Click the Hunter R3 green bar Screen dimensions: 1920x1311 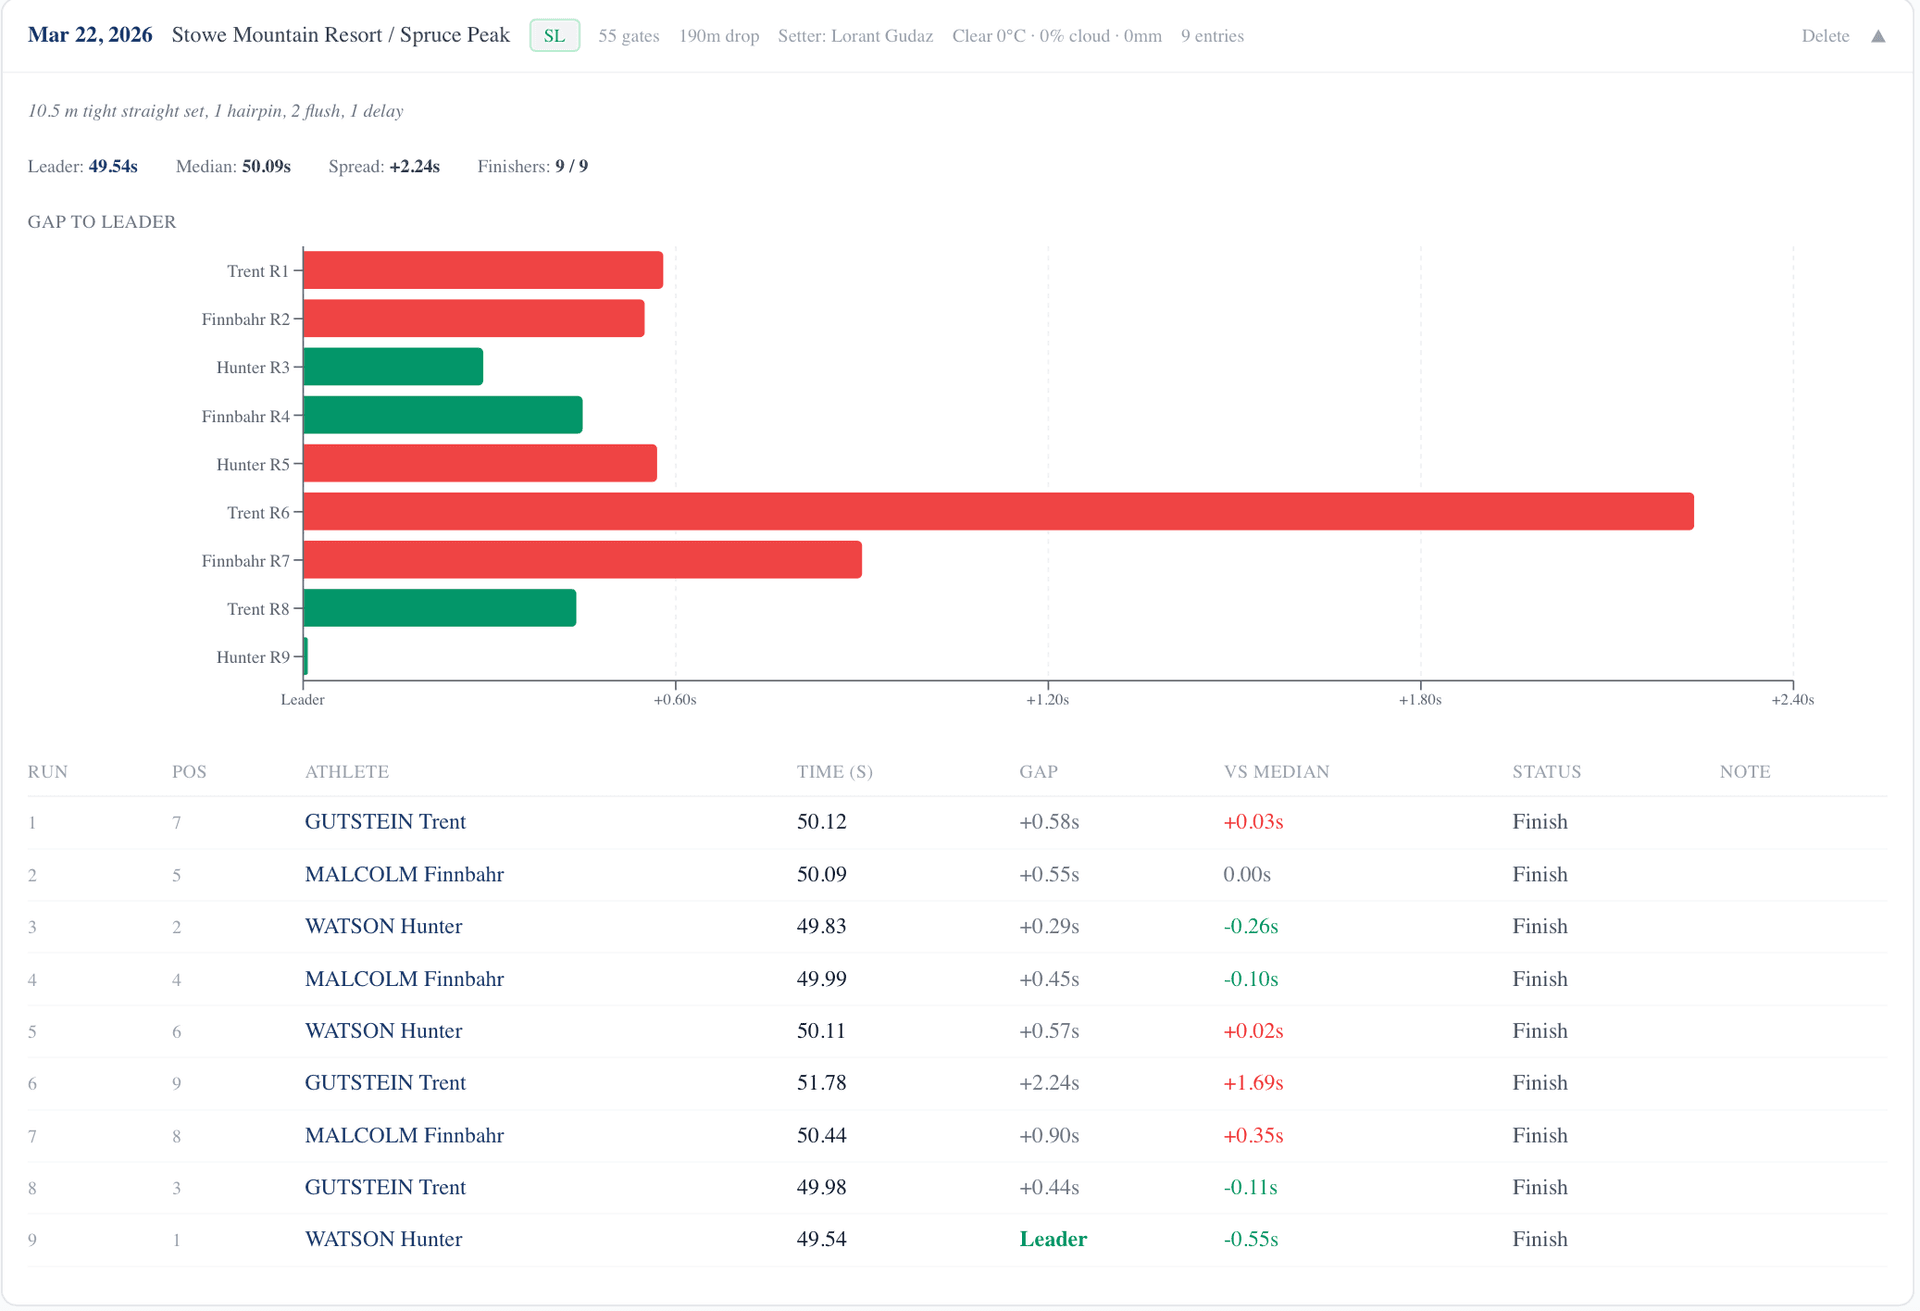(x=393, y=367)
